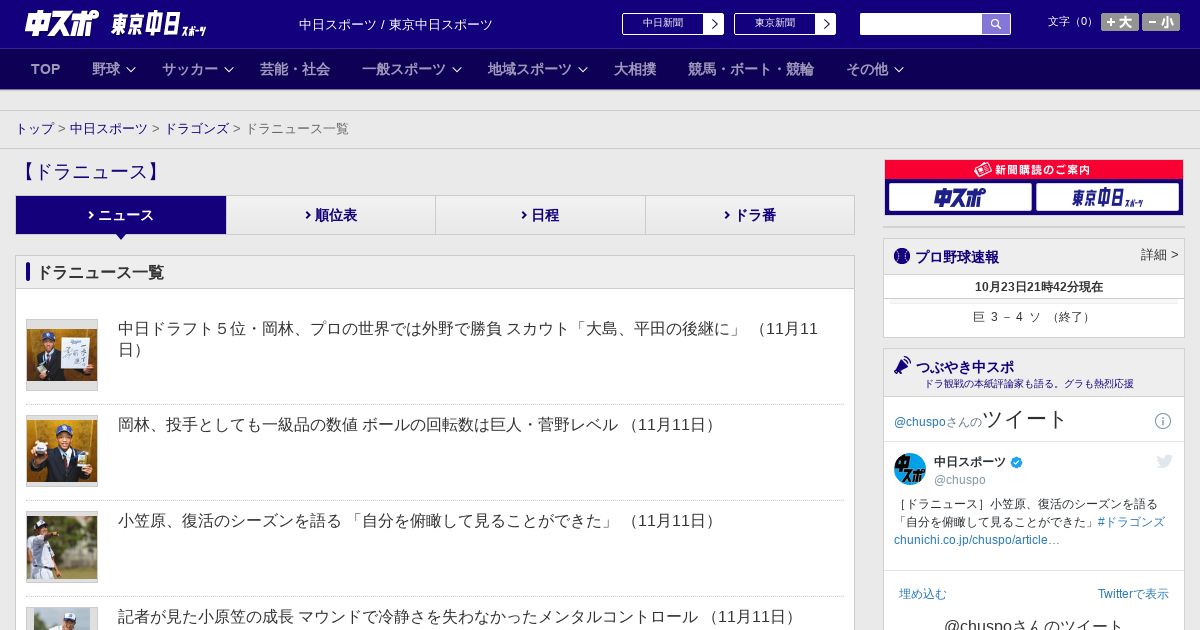Go to TOP in navigation bar
This screenshot has width=1200, height=630.
(46, 69)
